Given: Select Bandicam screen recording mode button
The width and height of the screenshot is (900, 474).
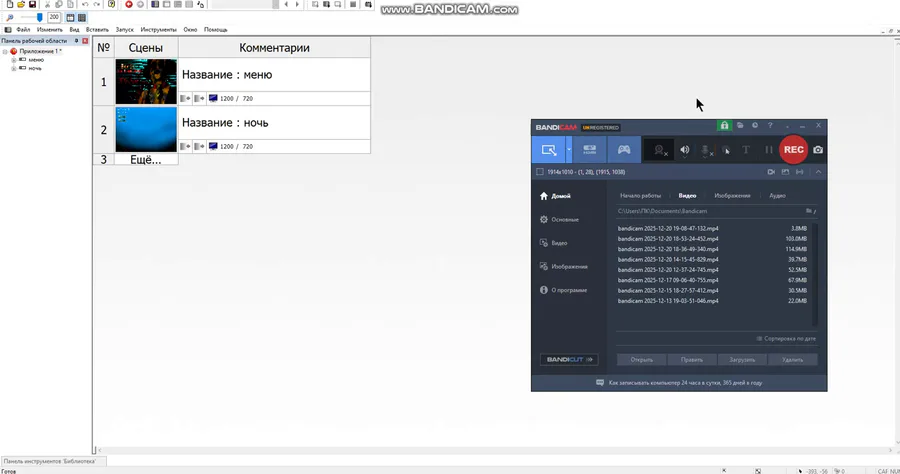Looking at the screenshot, I should tap(549, 150).
